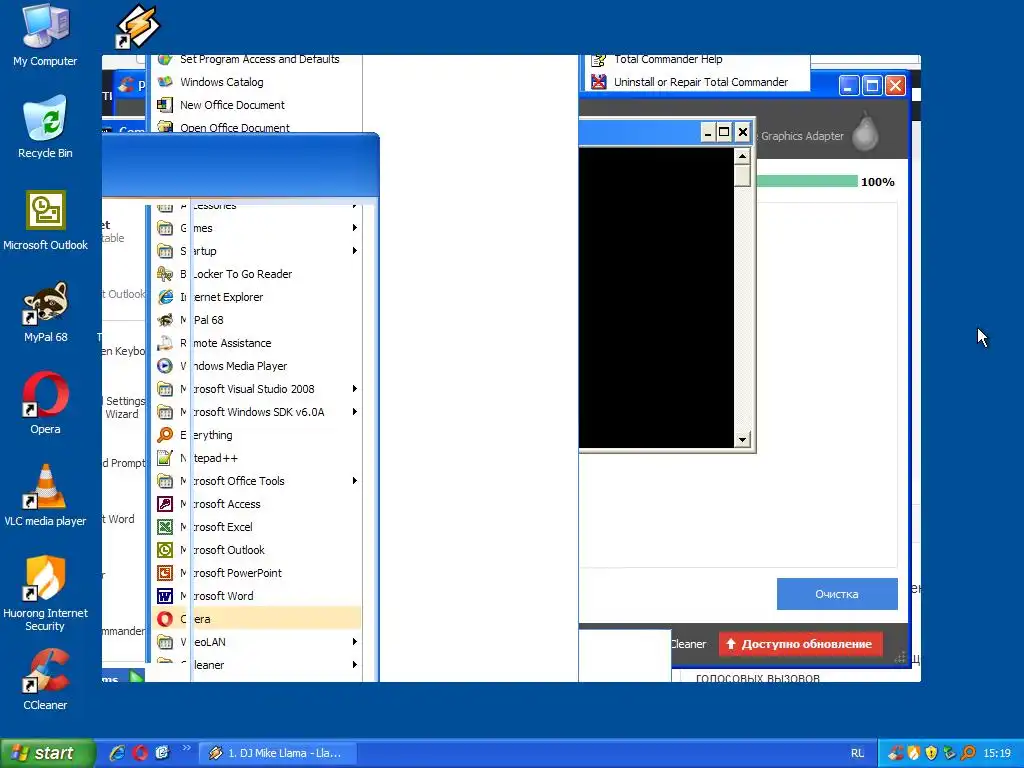Select the CCleaner desktop shortcut
The height and width of the screenshot is (768, 1024).
tap(45, 680)
